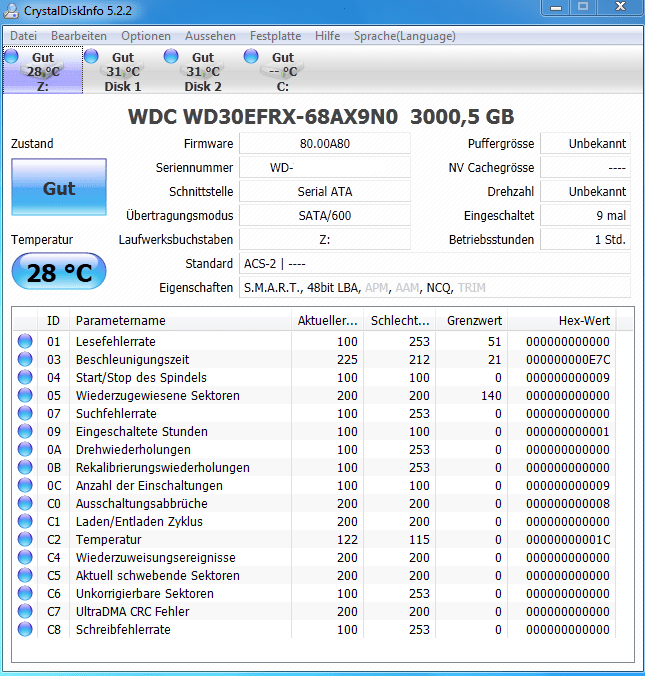Image resolution: width=645 pixels, height=676 pixels.
Task: Open the Aussehen menu
Action: click(x=210, y=36)
